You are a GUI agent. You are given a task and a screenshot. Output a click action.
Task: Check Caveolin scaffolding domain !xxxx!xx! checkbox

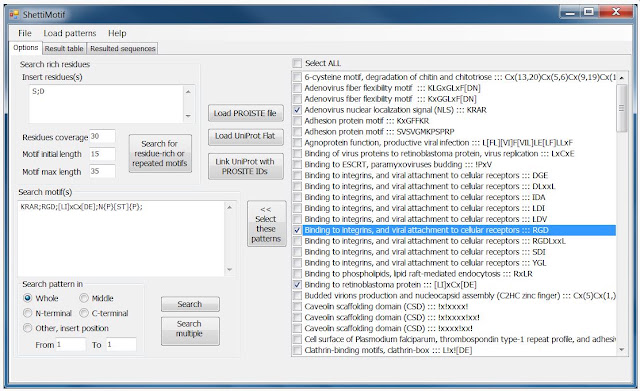click(x=297, y=329)
